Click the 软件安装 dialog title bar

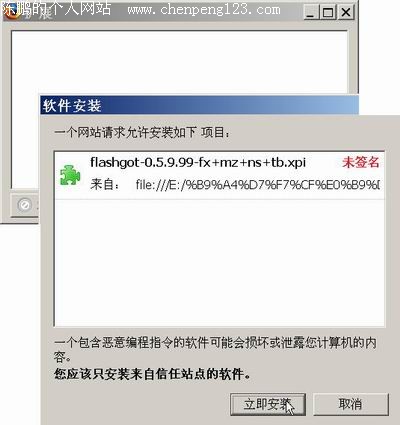coord(199,105)
